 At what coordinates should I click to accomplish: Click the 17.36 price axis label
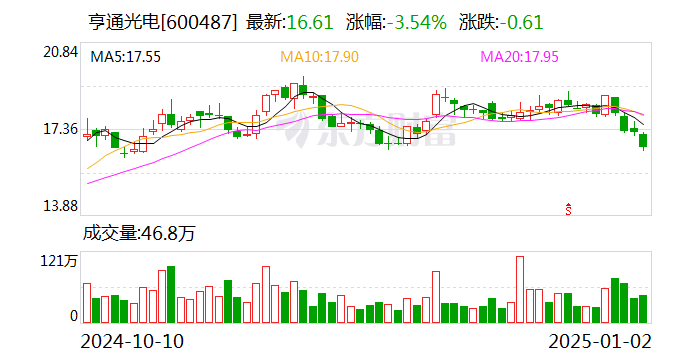60,129
